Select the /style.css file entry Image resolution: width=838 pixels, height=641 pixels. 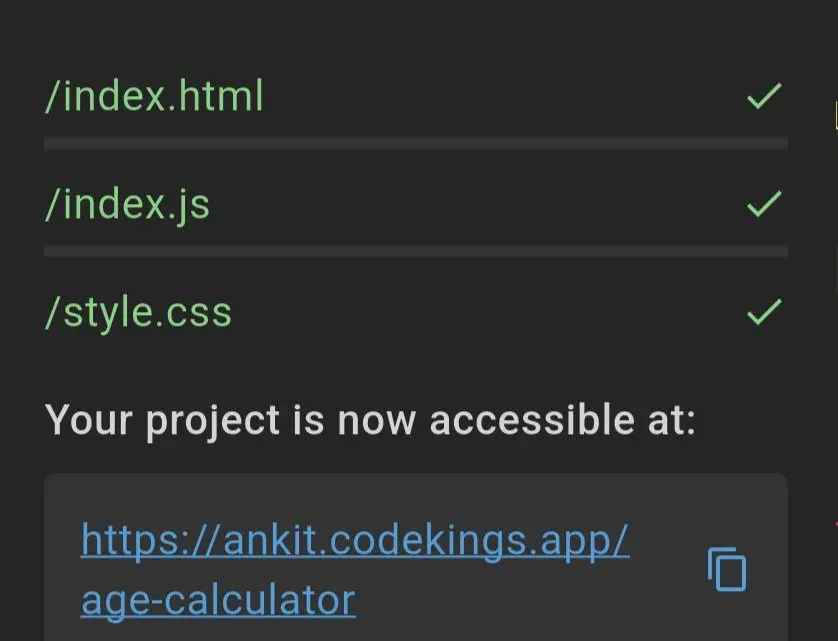coord(138,311)
